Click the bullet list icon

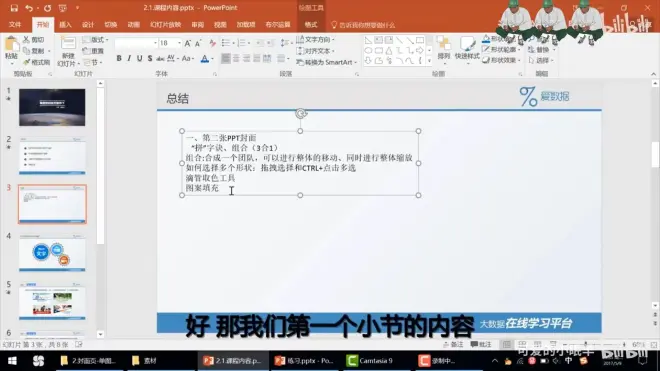226,43
